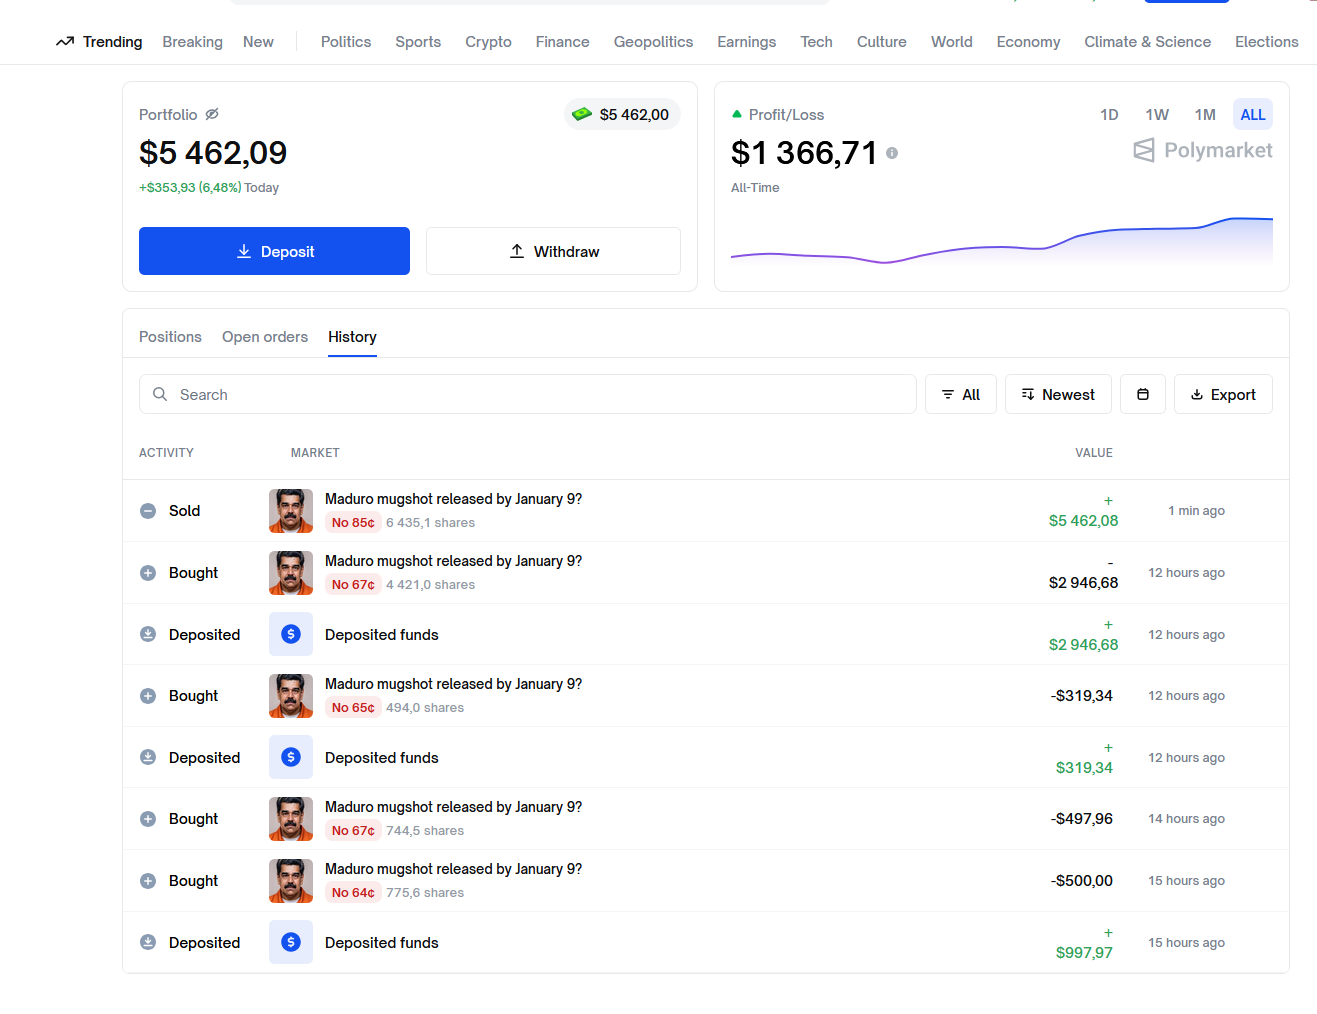
Task: Click the blue dollar icon in first Deposited row
Action: tap(291, 634)
